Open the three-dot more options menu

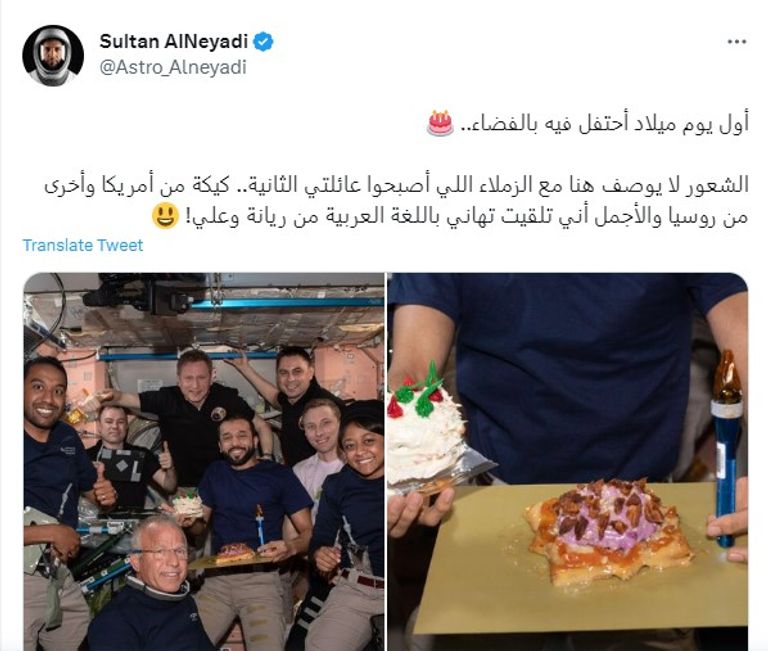(x=737, y=42)
